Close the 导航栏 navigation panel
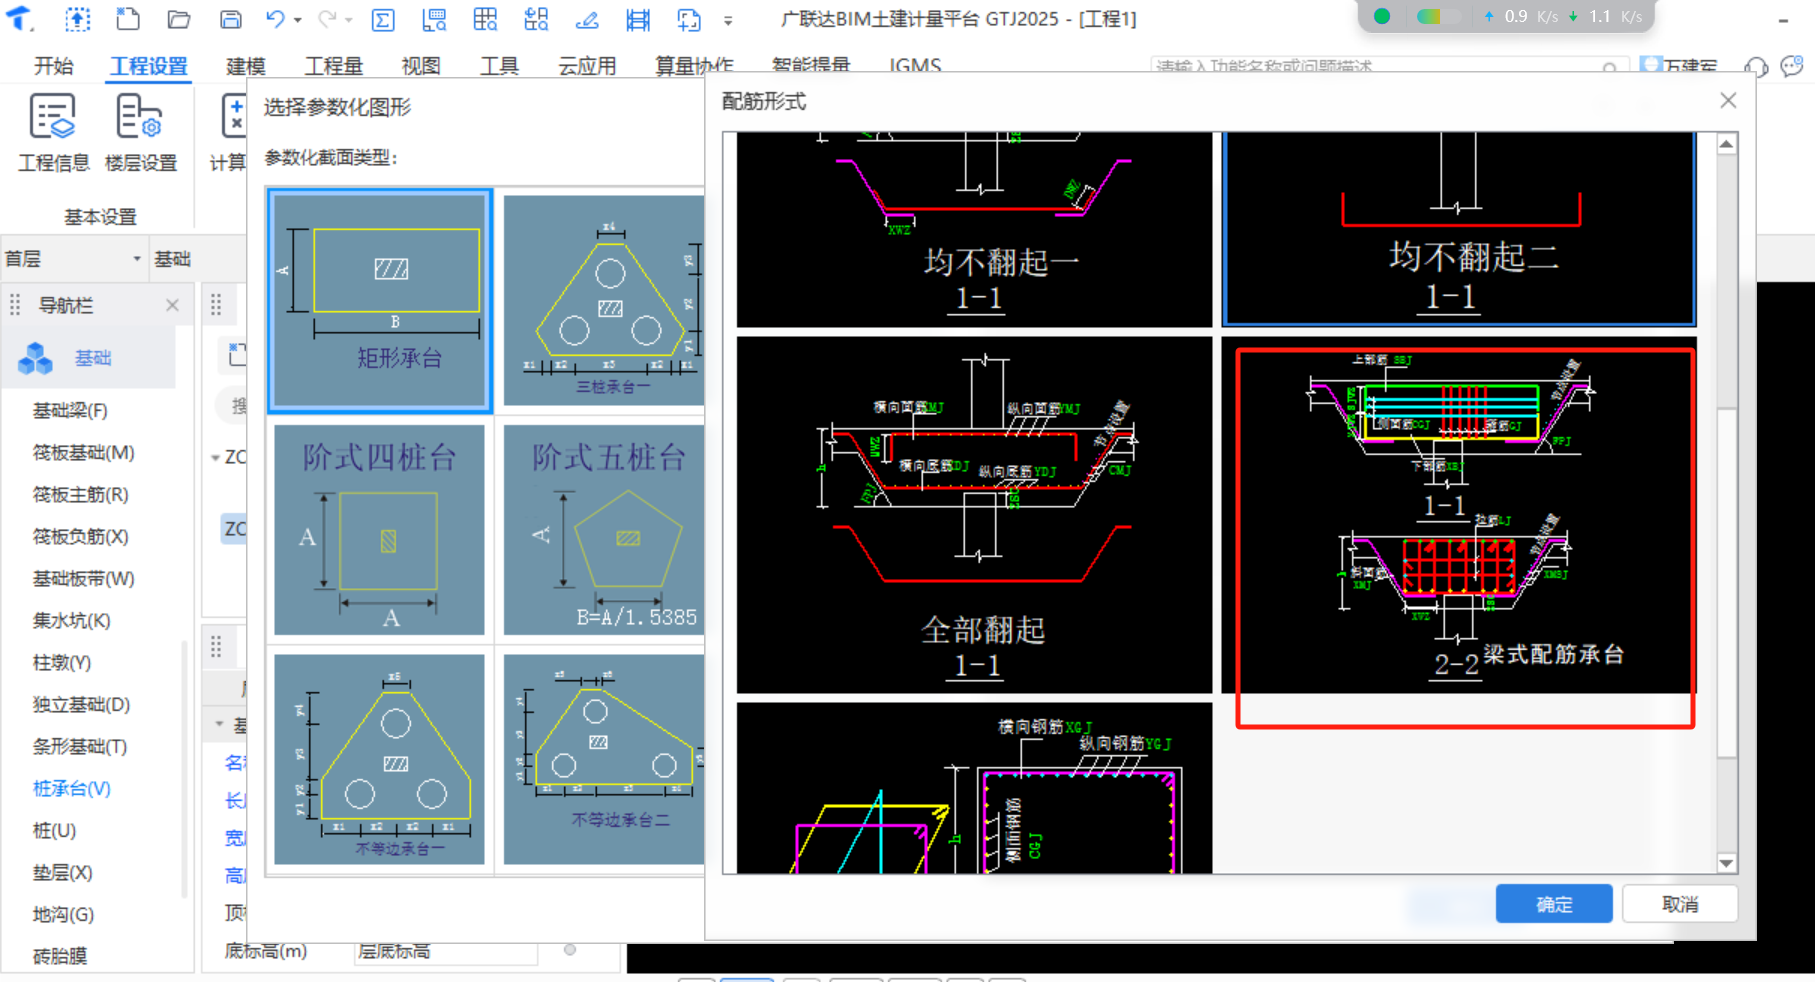This screenshot has height=982, width=1815. pyautogui.click(x=172, y=305)
